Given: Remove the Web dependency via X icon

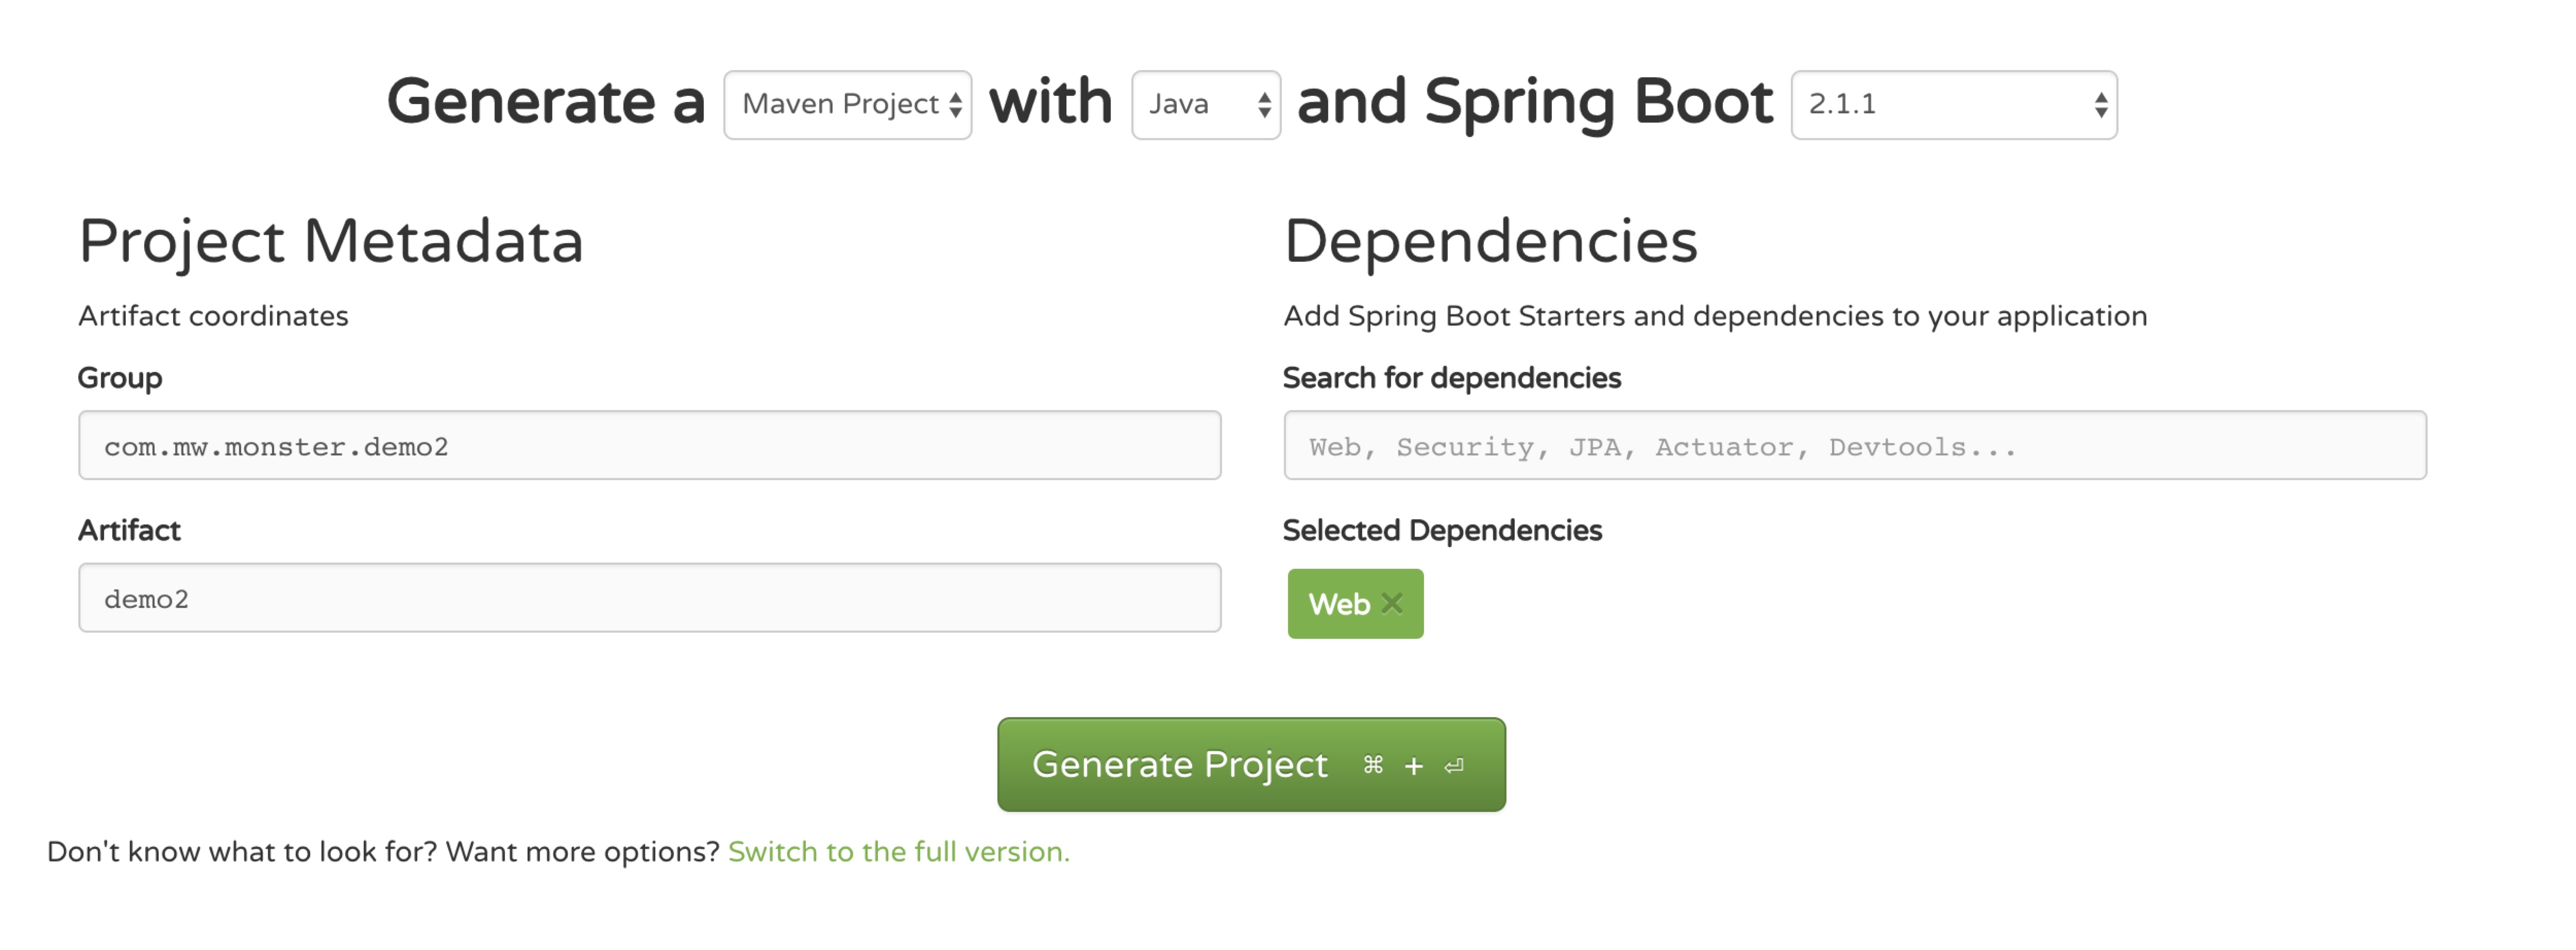Looking at the screenshot, I should (1391, 603).
